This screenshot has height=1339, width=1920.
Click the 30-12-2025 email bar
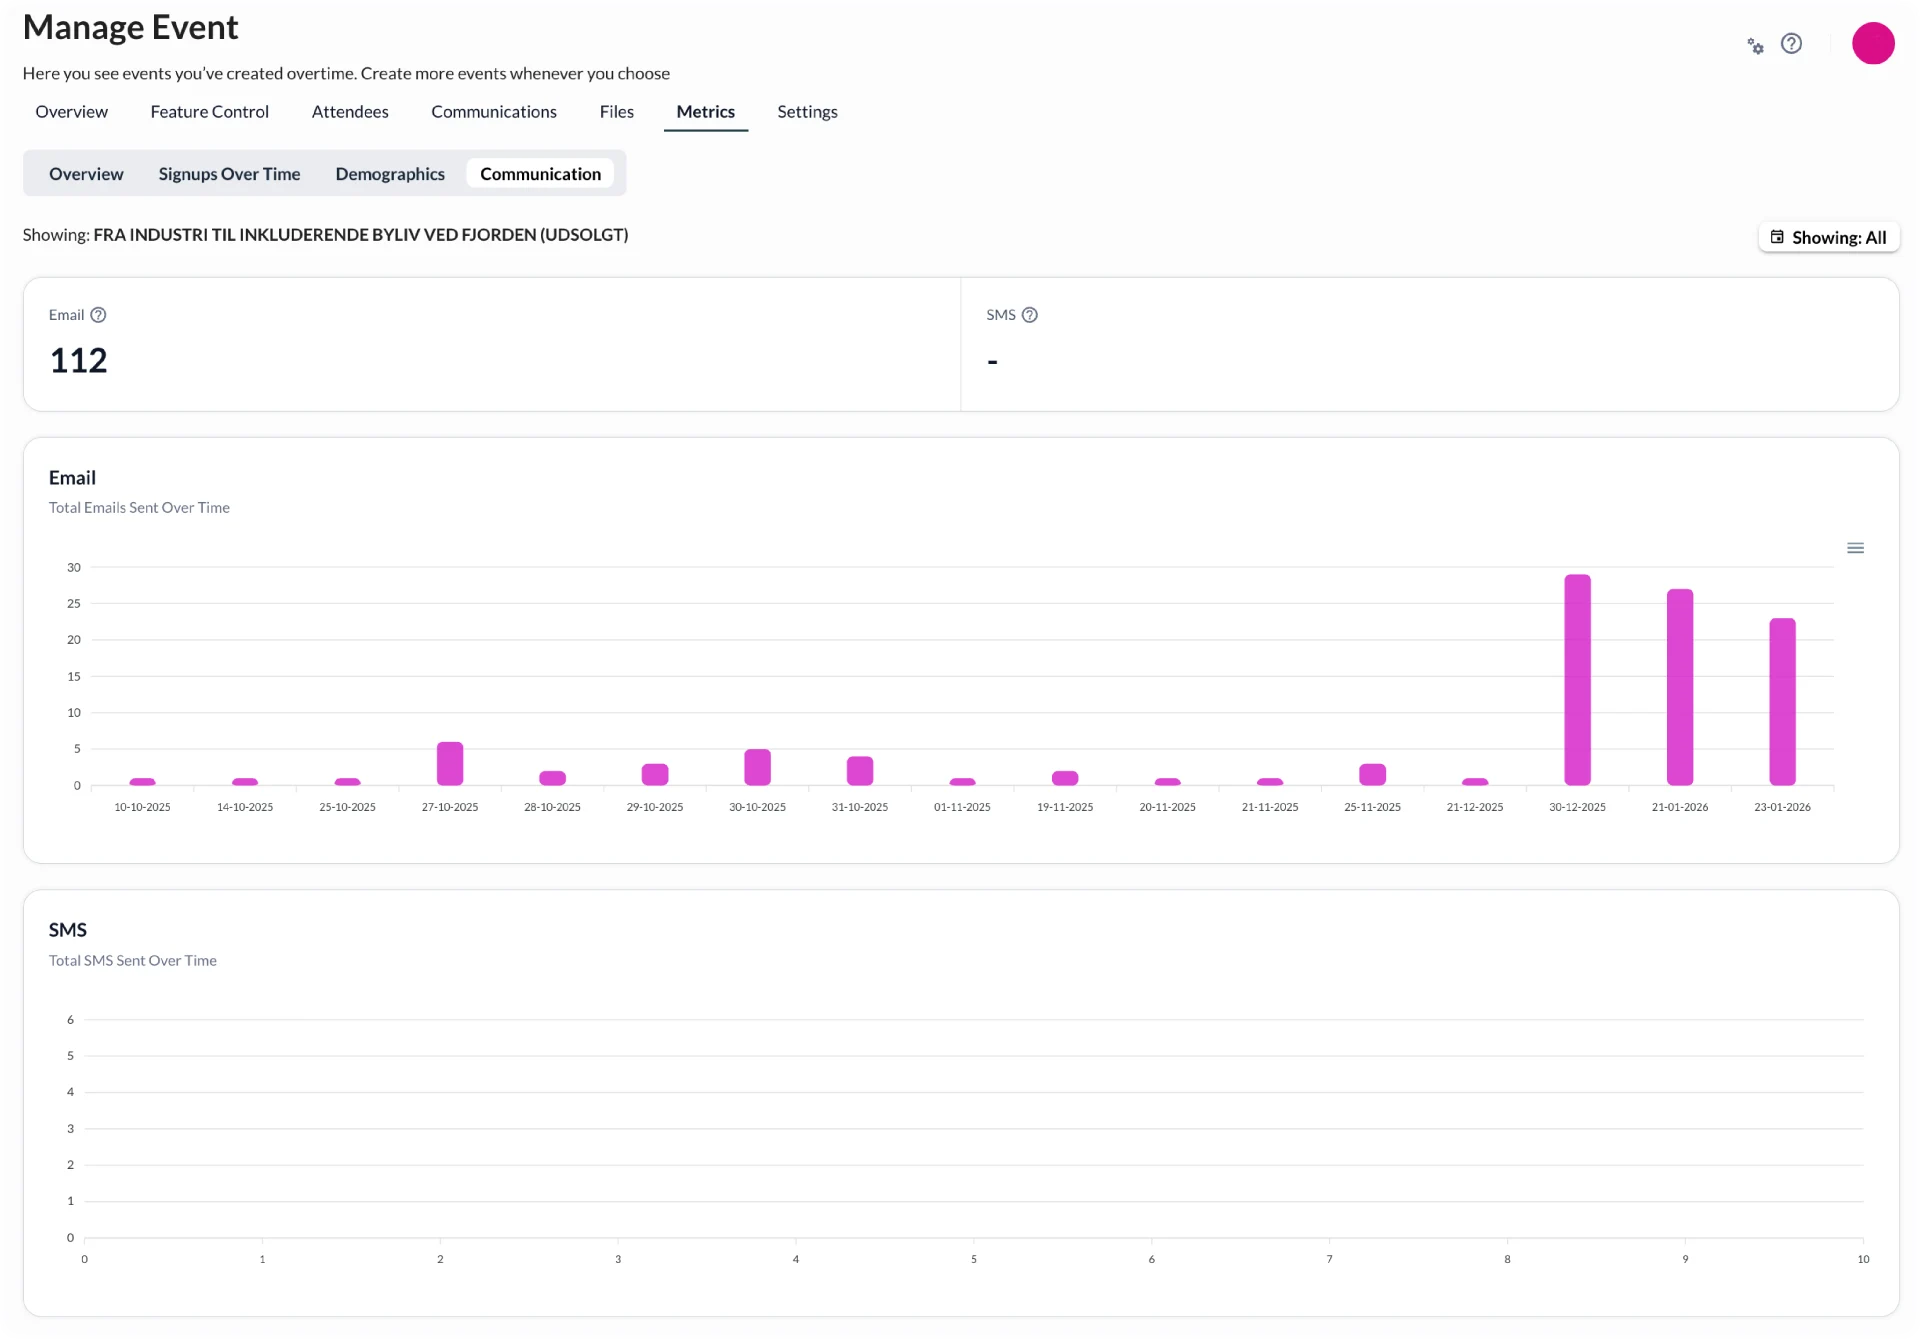pos(1577,680)
